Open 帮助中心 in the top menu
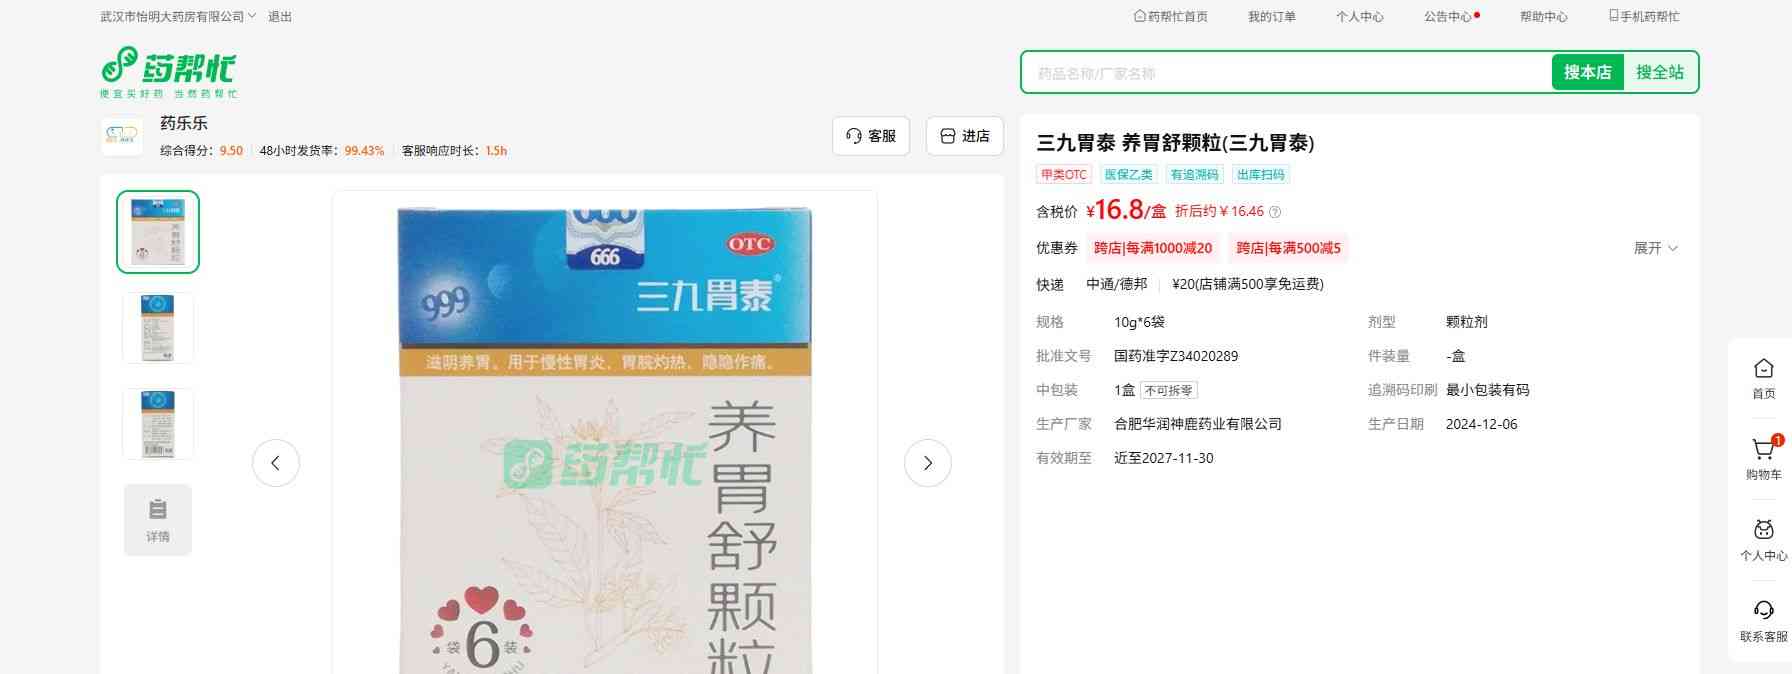 (x=1543, y=17)
